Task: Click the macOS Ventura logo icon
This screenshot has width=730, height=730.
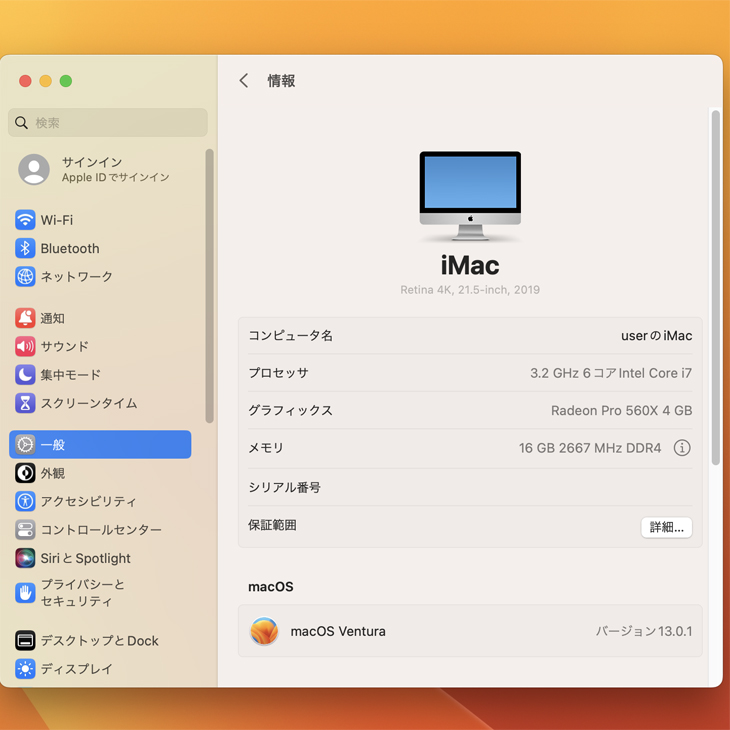Action: point(264,631)
